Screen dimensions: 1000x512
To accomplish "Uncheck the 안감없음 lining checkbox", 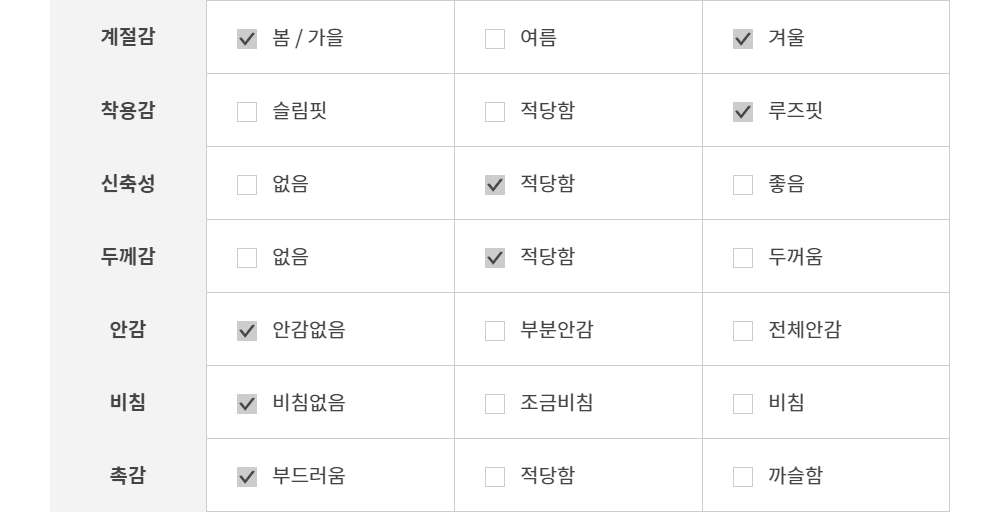I will pos(247,332).
